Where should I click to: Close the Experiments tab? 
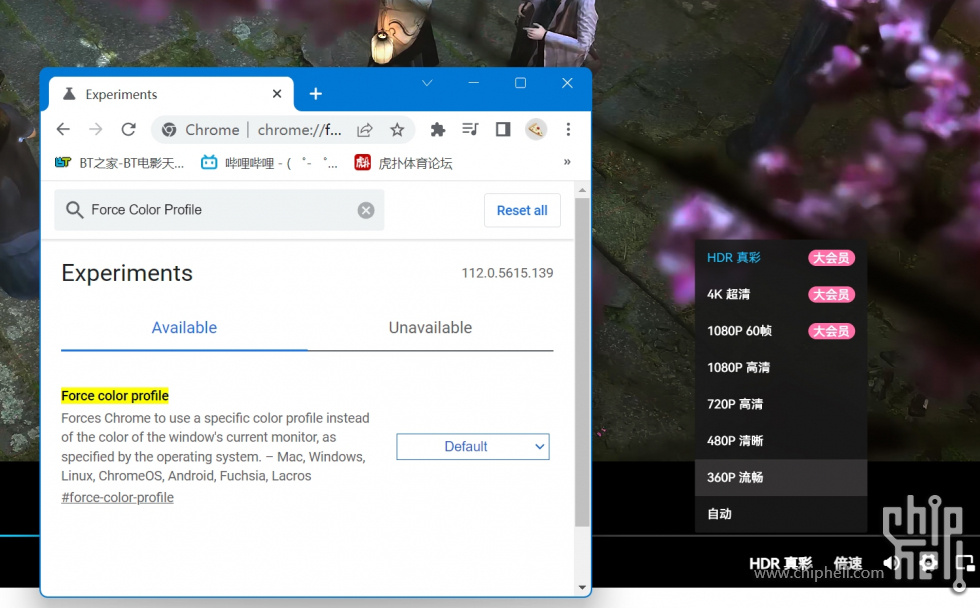(277, 94)
